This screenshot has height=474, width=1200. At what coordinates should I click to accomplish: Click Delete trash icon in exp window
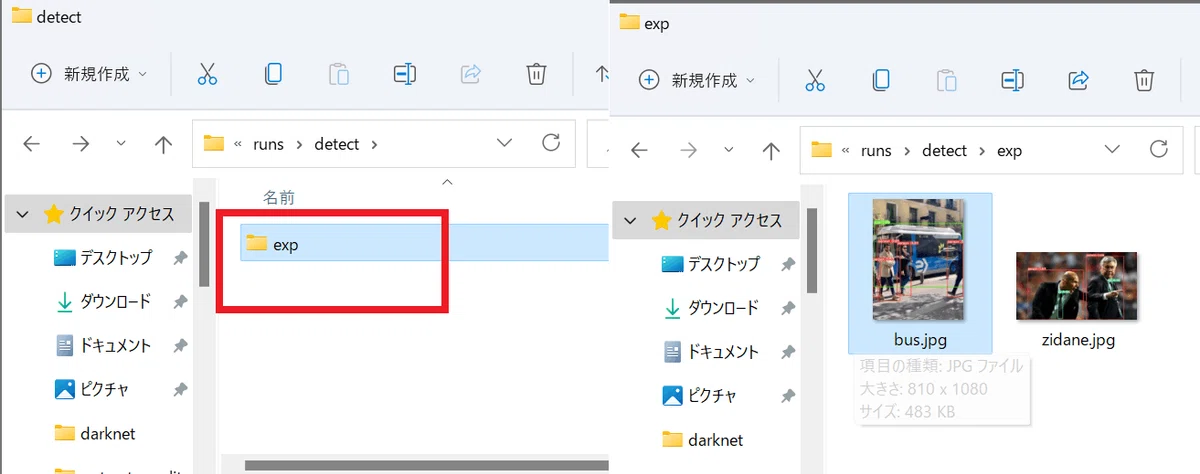tap(1144, 80)
